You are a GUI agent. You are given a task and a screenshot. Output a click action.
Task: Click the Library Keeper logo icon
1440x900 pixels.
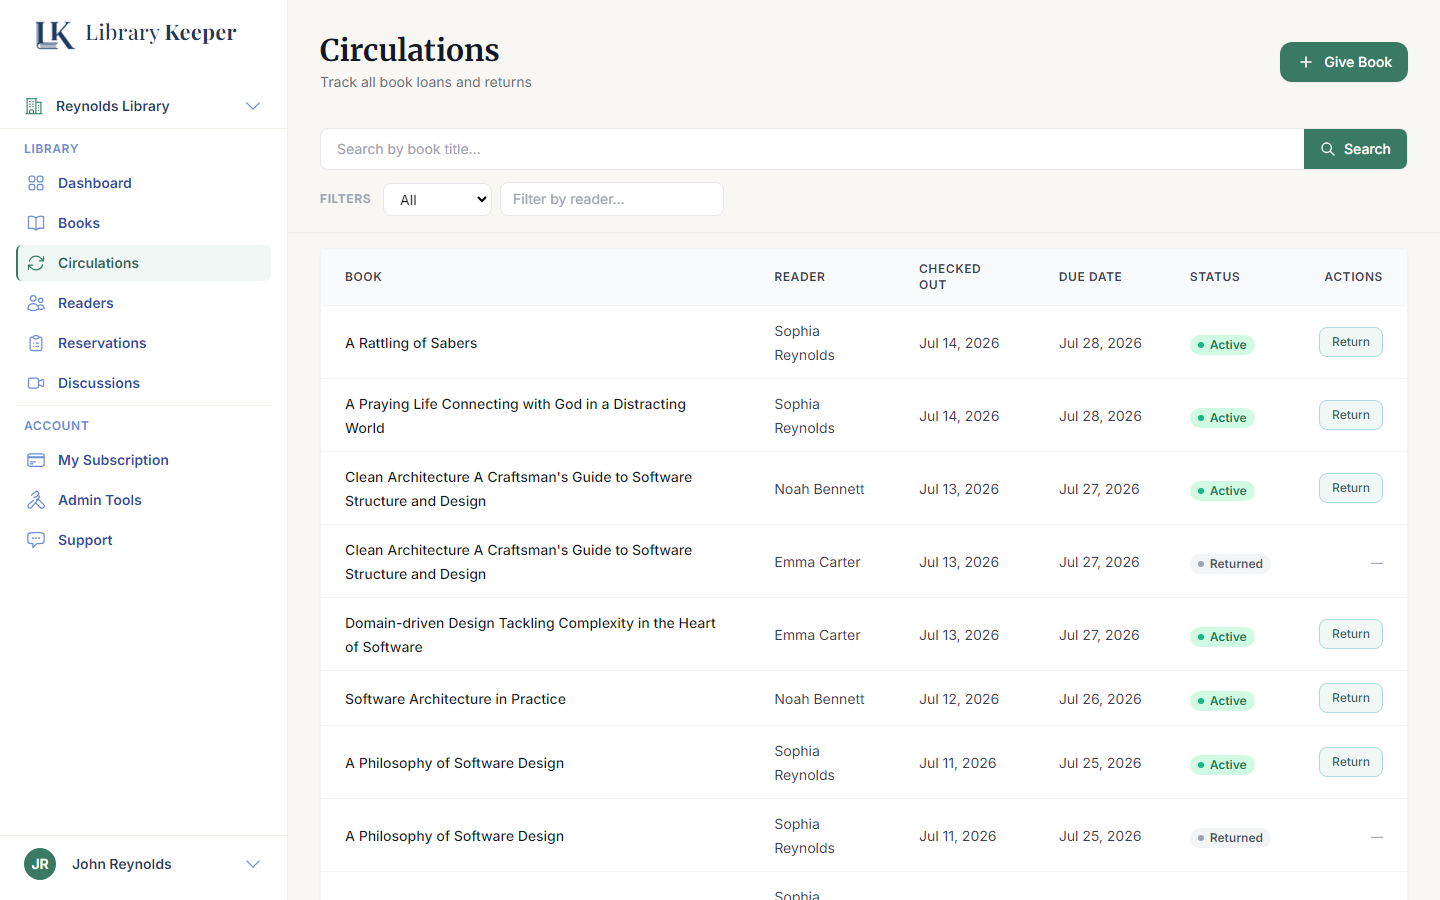tap(55, 35)
